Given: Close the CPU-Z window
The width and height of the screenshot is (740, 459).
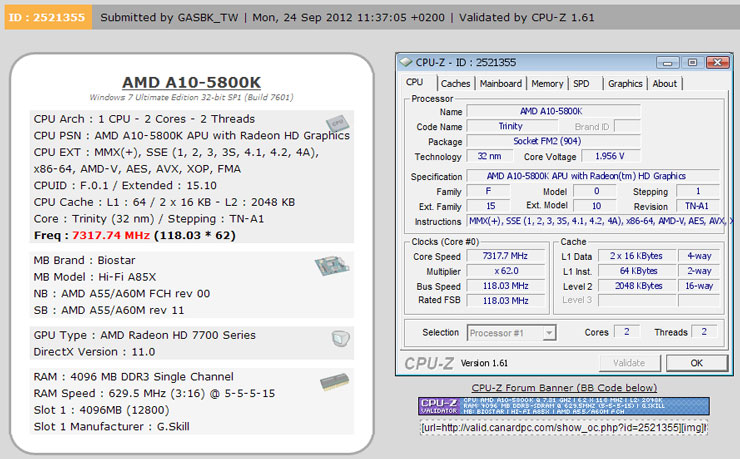Looking at the screenshot, I should 717,62.
